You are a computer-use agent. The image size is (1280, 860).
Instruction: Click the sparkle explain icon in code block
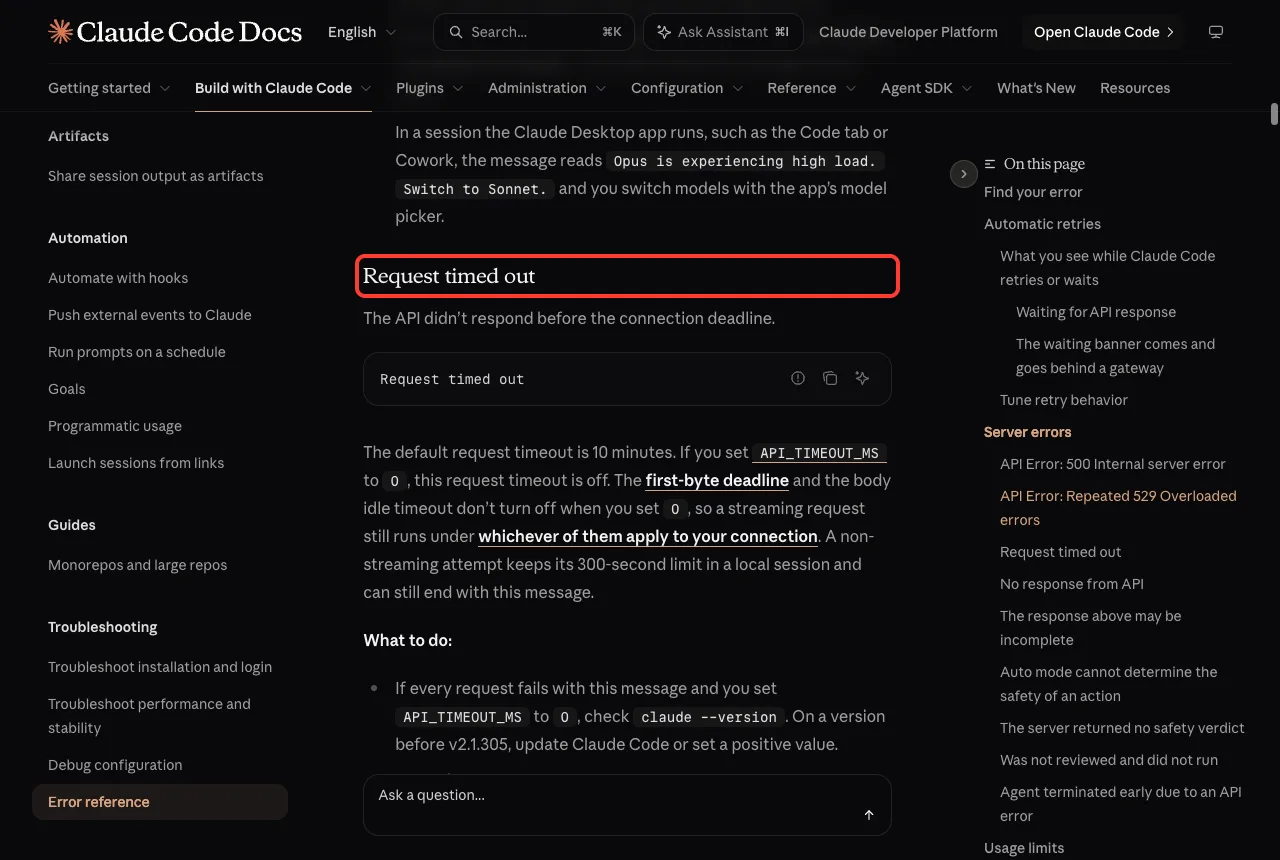tap(862, 378)
